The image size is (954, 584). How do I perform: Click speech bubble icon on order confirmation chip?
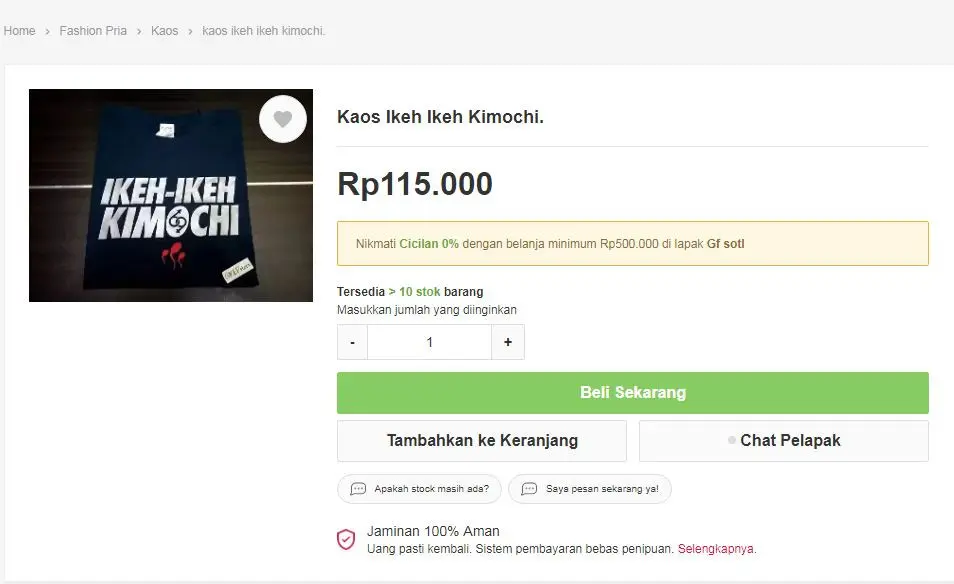pyautogui.click(x=528, y=489)
